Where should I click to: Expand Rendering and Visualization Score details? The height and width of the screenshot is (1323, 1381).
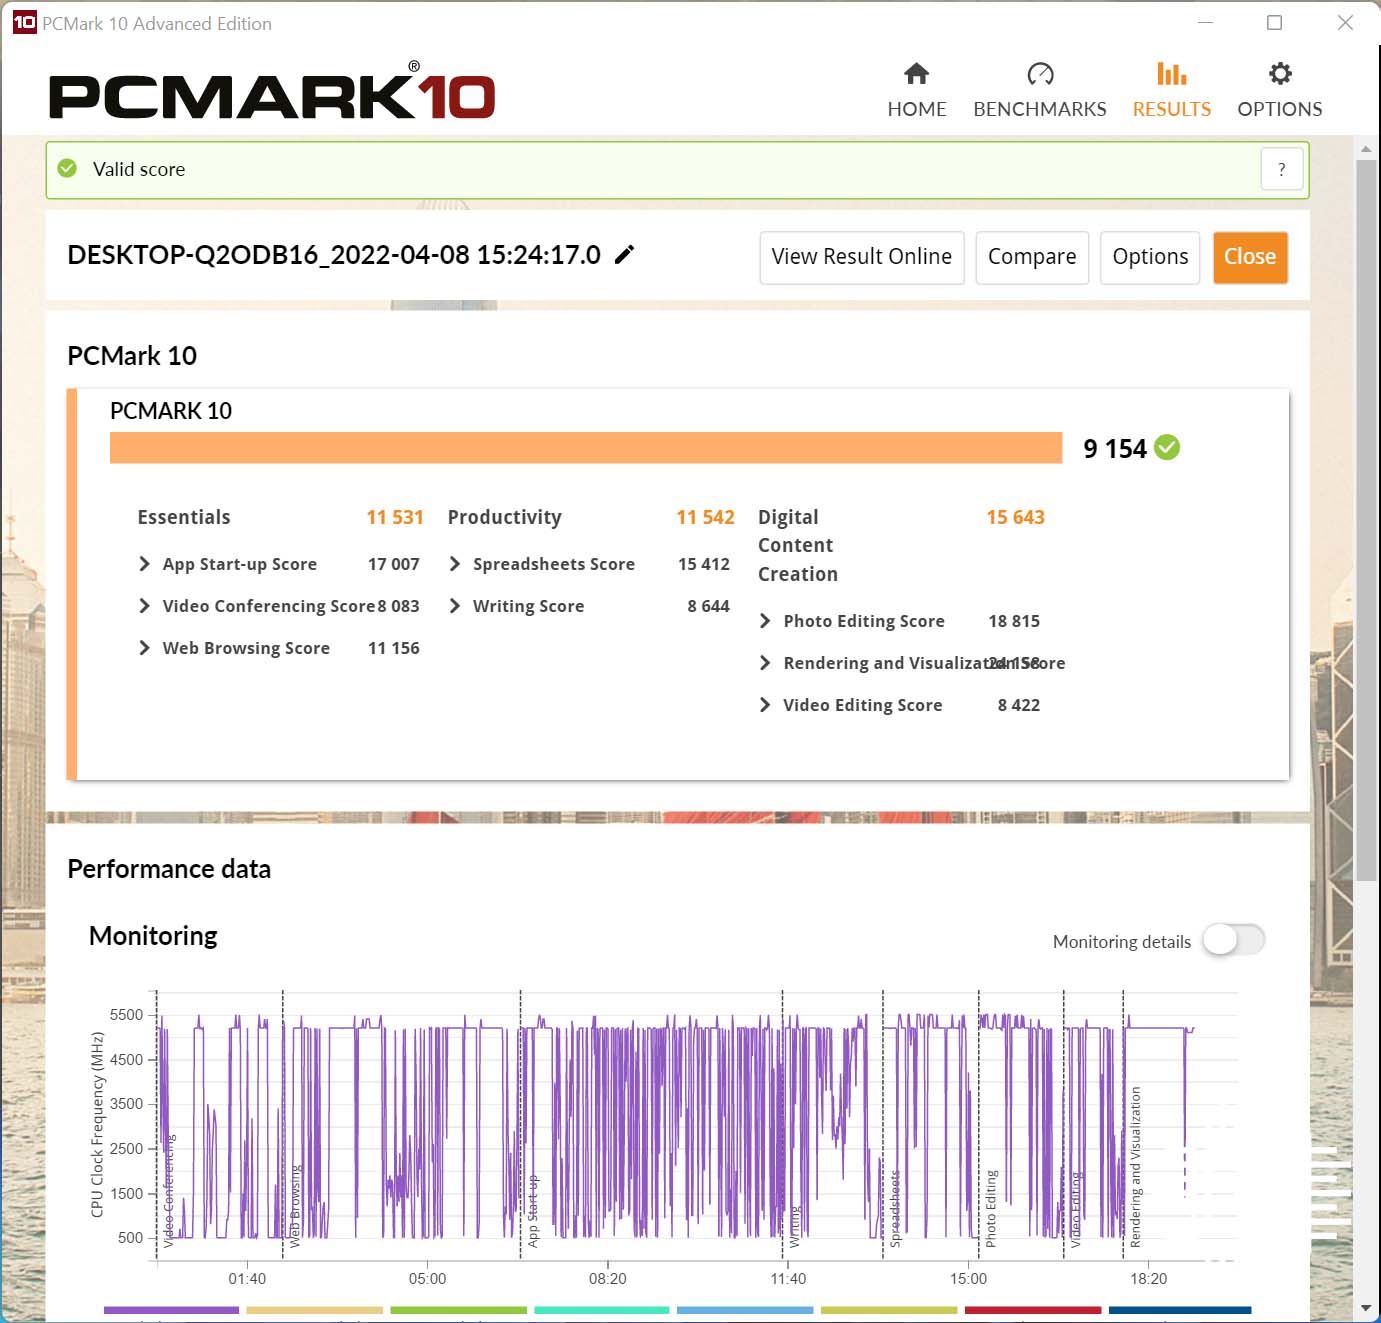[765, 663]
